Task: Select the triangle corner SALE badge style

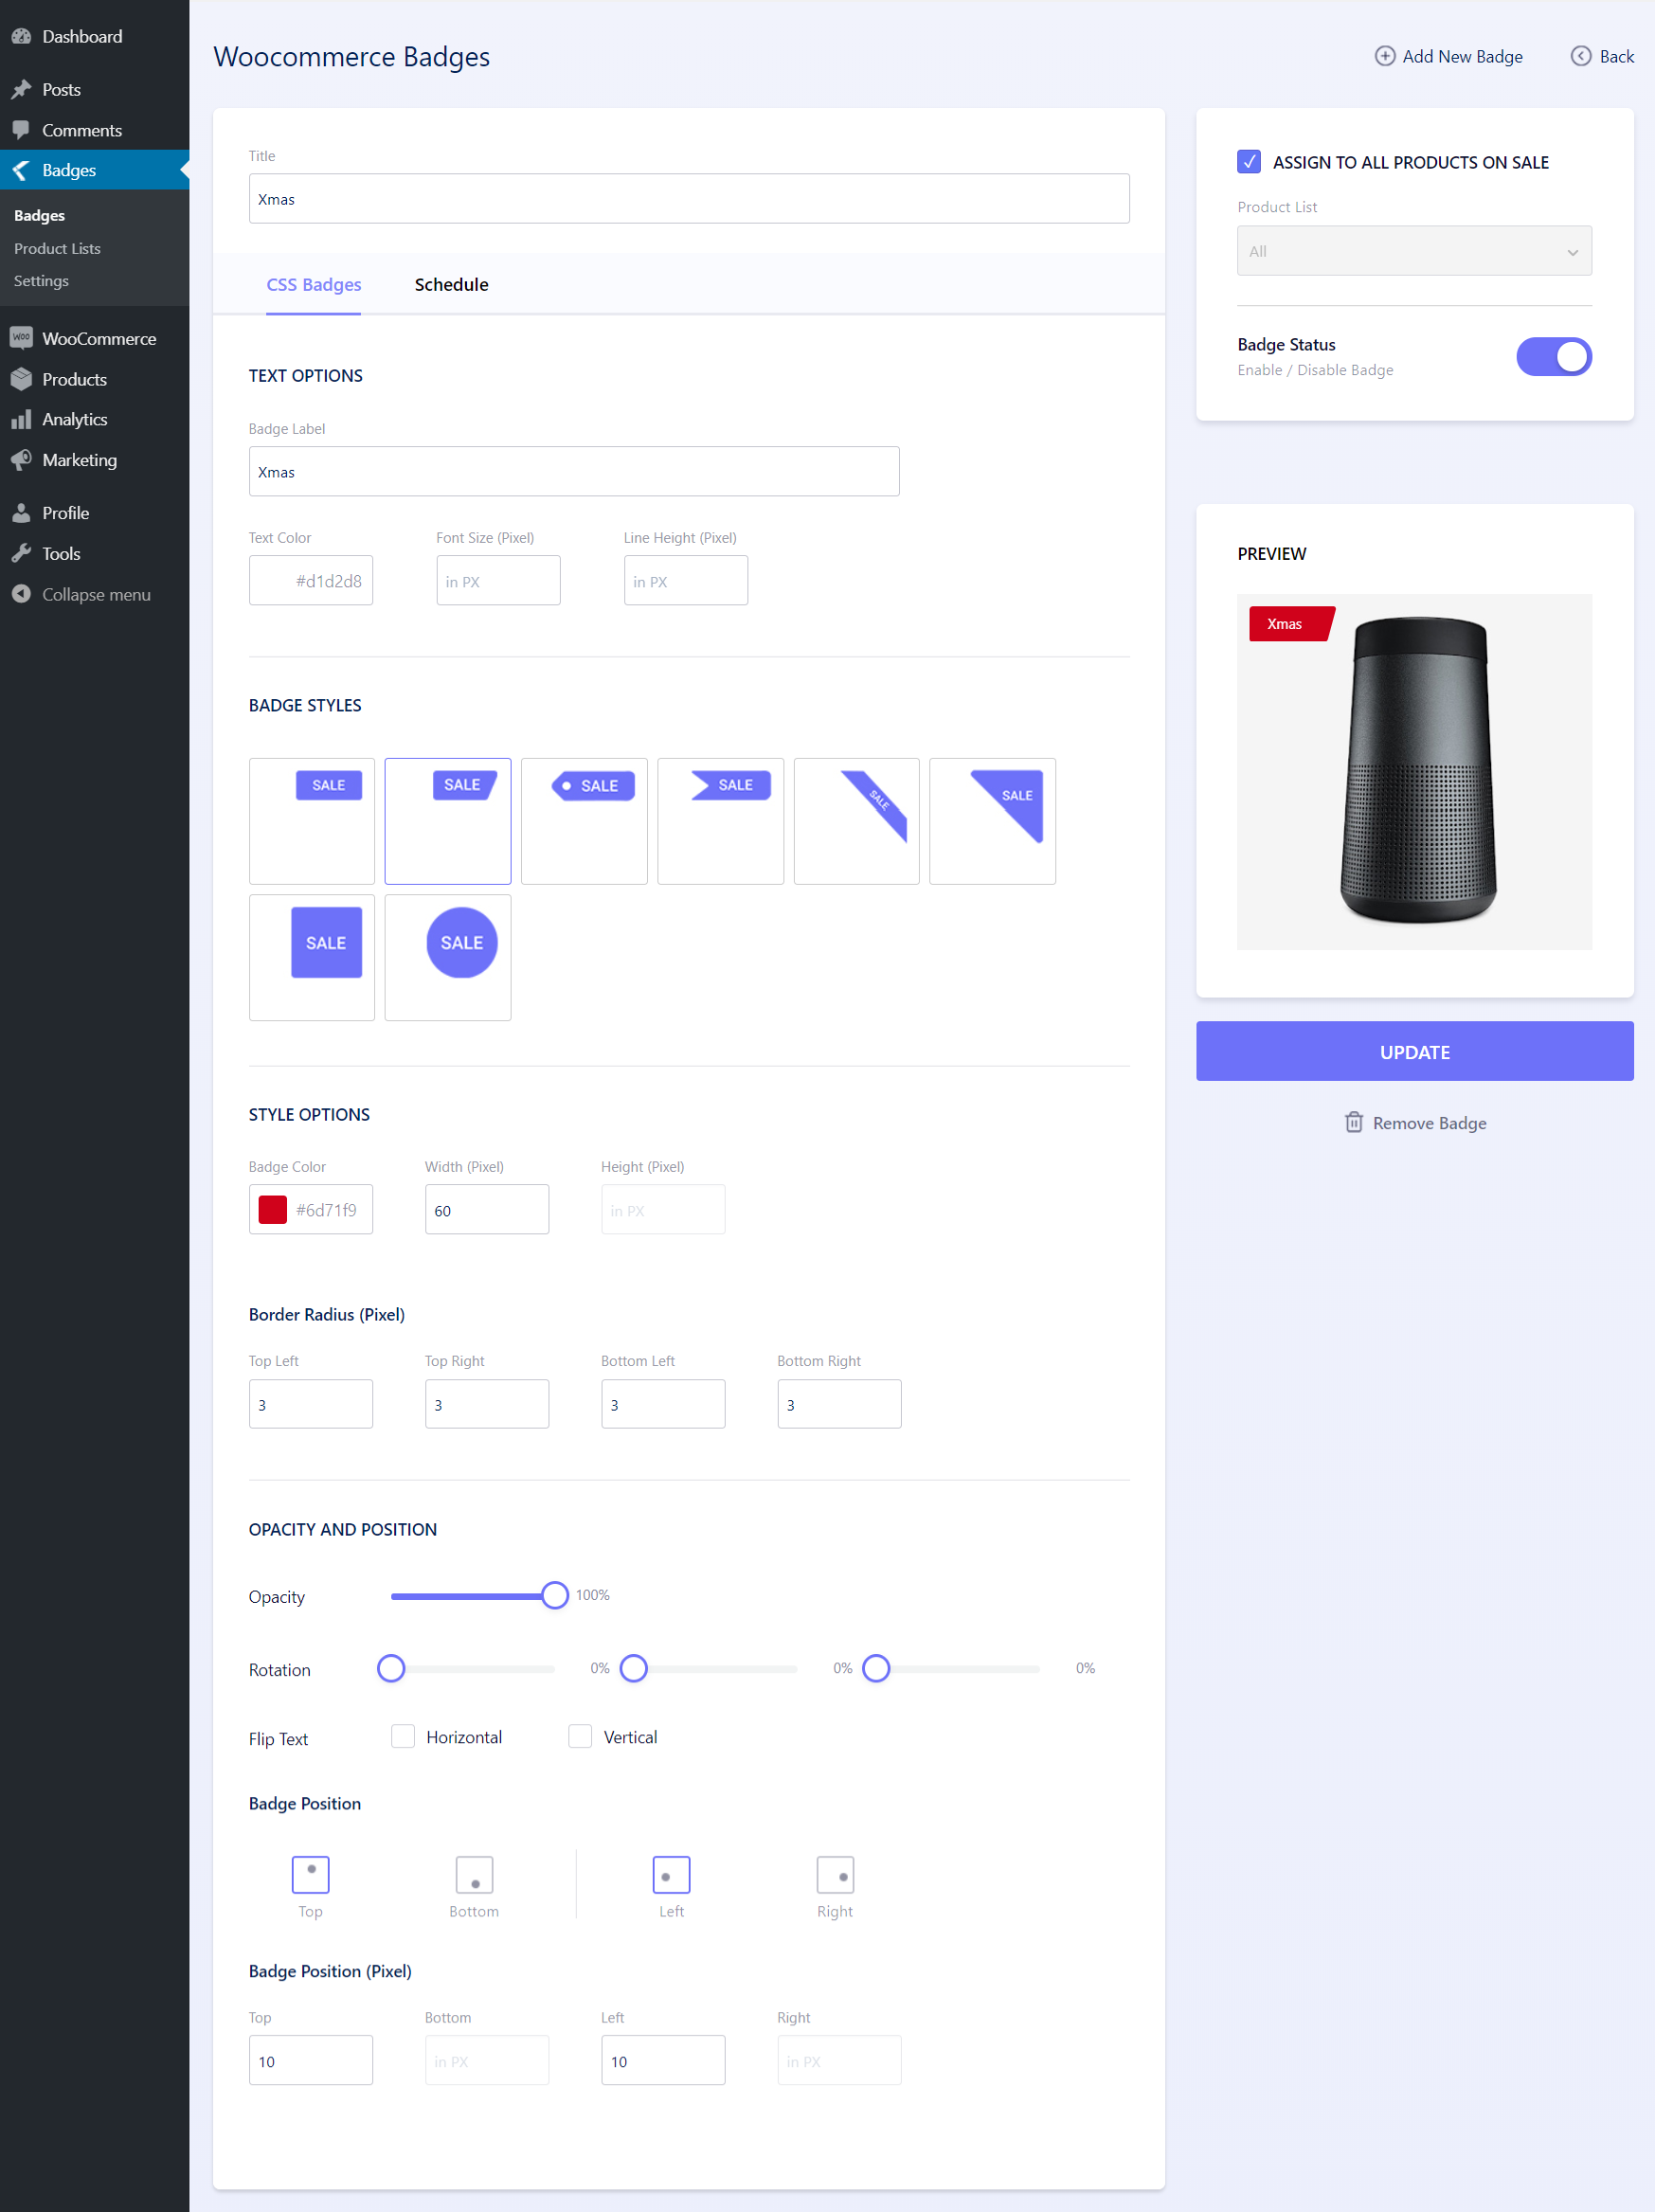Action: (992, 821)
